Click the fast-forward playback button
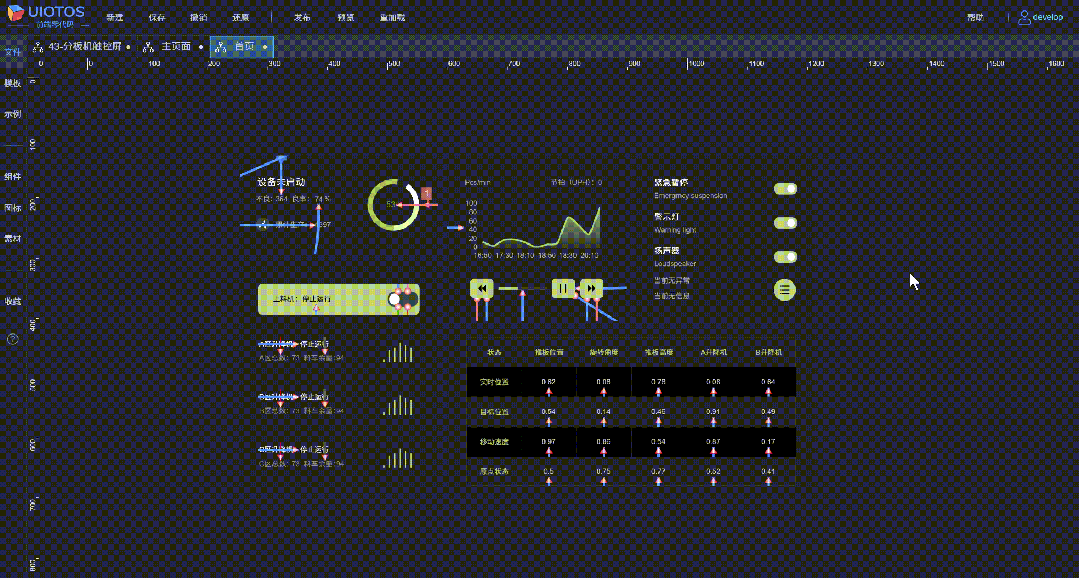 592,288
